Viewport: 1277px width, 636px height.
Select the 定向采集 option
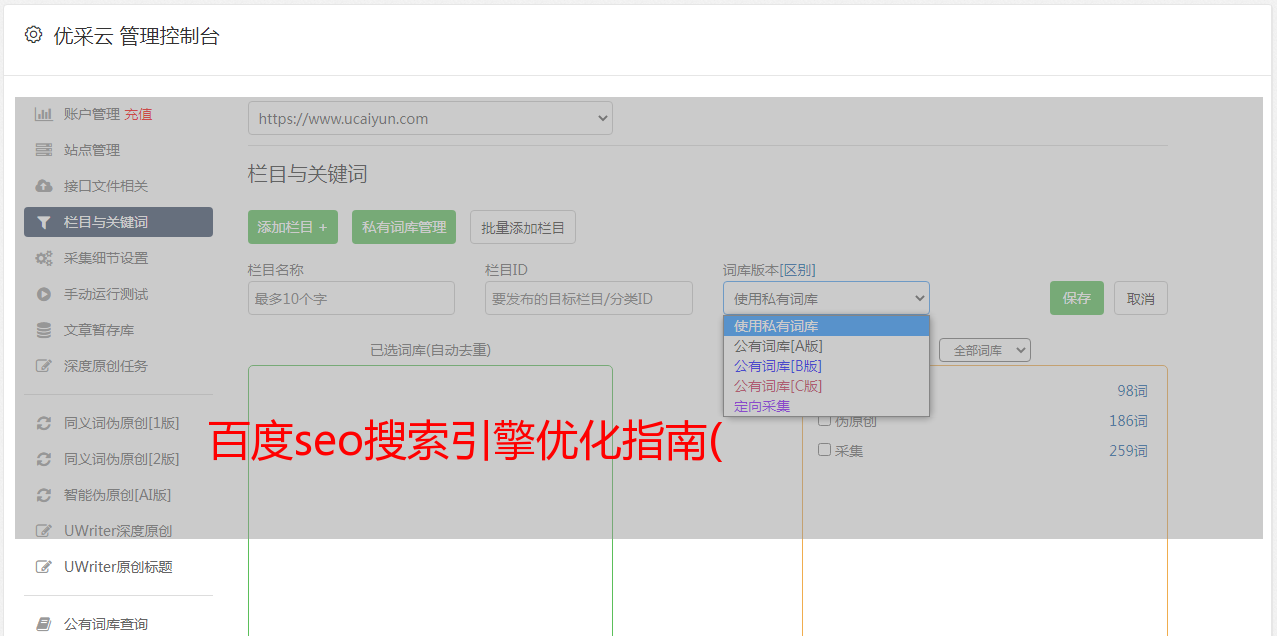762,406
